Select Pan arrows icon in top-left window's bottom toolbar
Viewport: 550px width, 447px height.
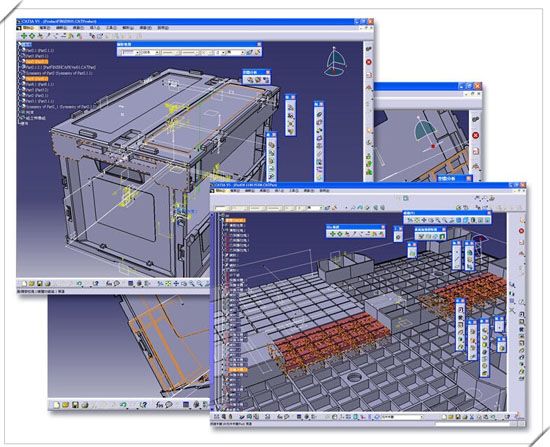click(x=176, y=283)
